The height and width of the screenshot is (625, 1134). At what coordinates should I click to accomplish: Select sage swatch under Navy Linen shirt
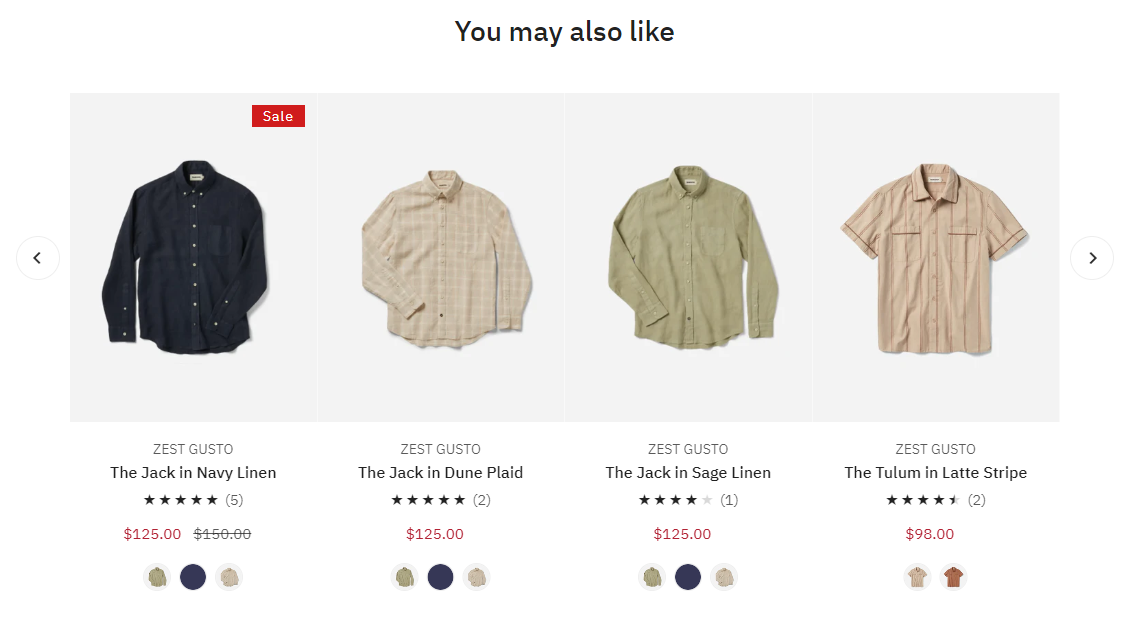click(157, 577)
